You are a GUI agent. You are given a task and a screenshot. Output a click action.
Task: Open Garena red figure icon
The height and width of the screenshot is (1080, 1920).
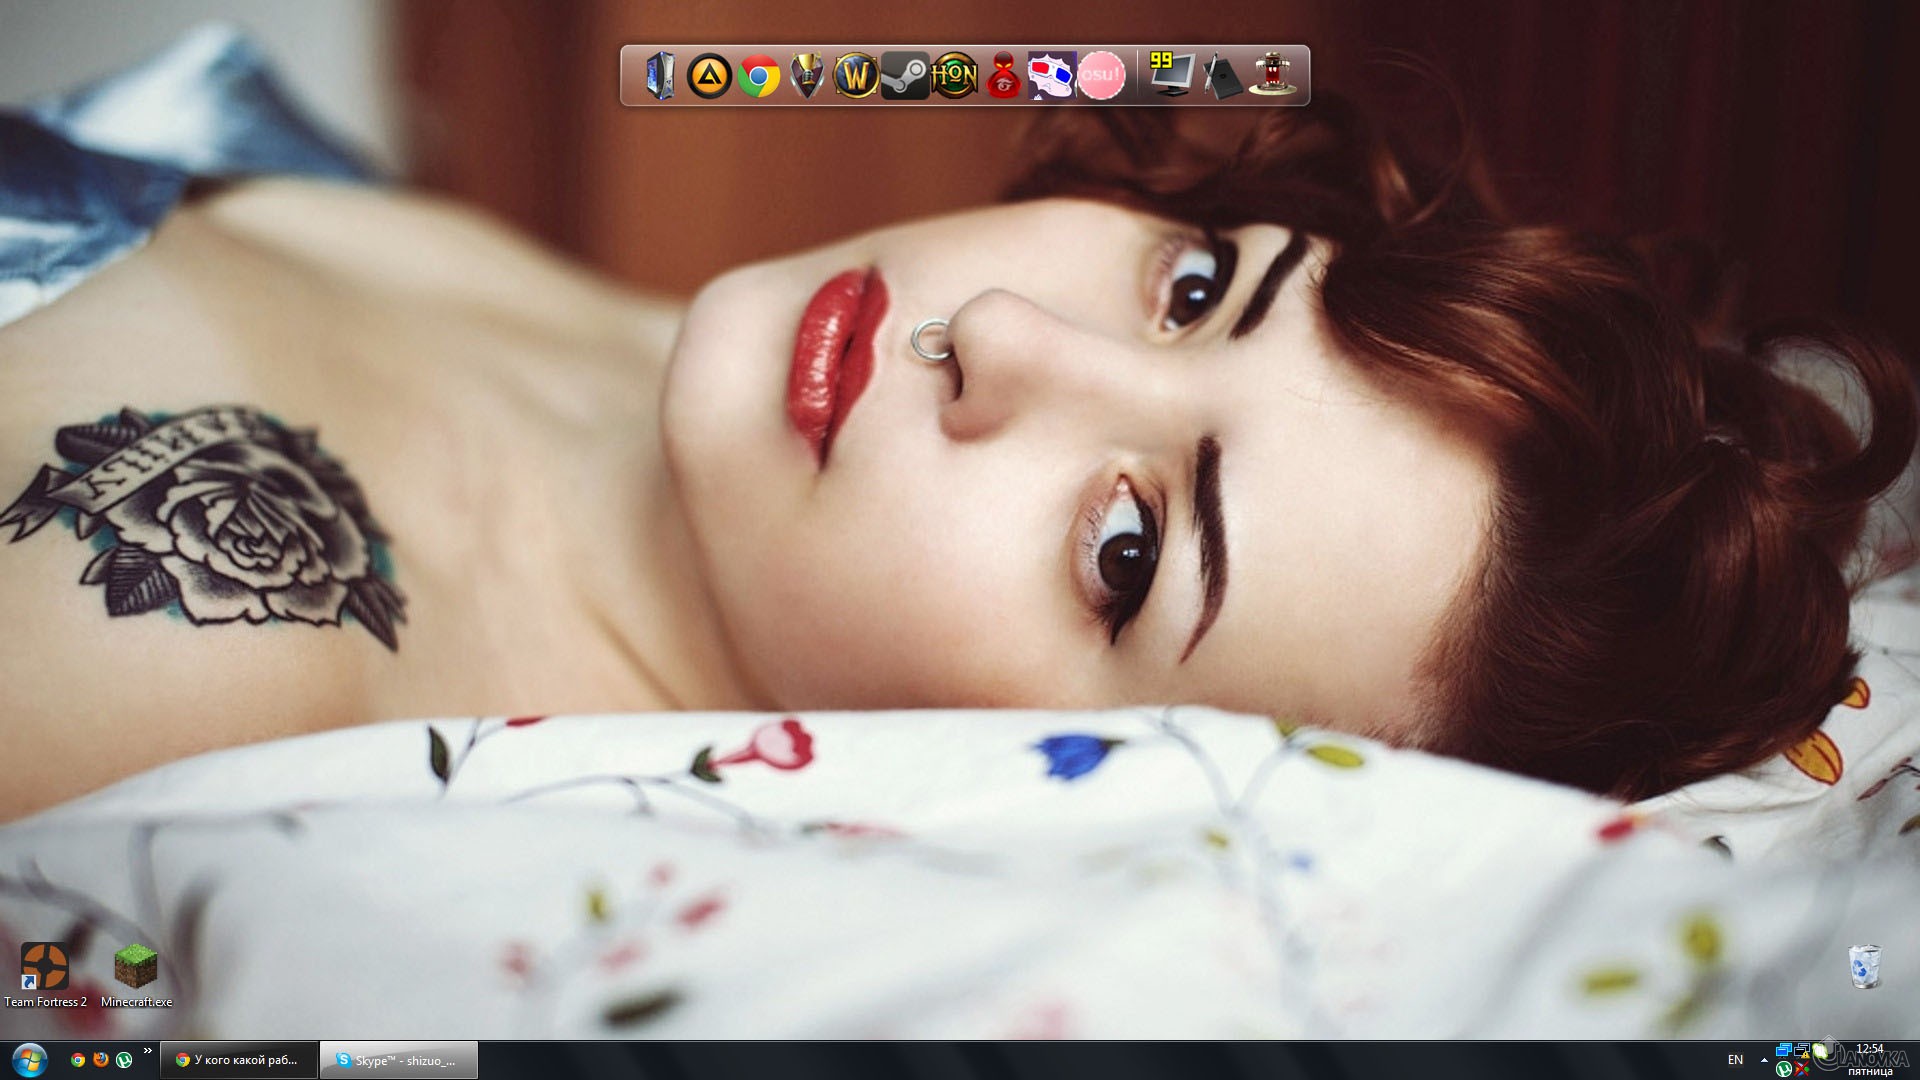pos(1003,75)
